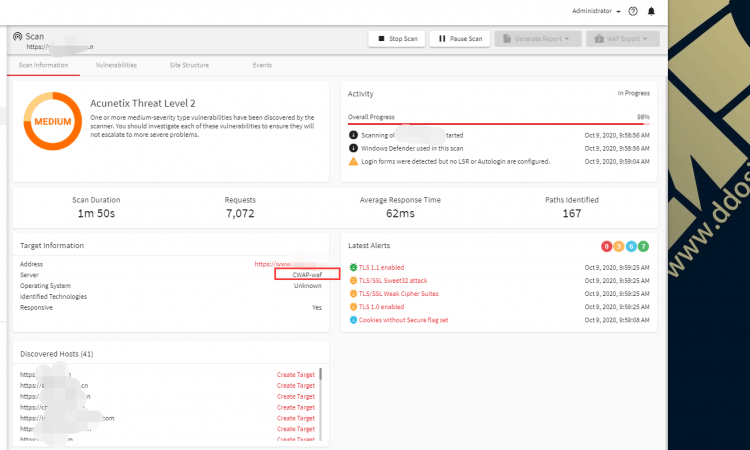Click the info icon beside Scanning started event
Image resolution: width=750 pixels, height=450 pixels.
click(x=353, y=135)
